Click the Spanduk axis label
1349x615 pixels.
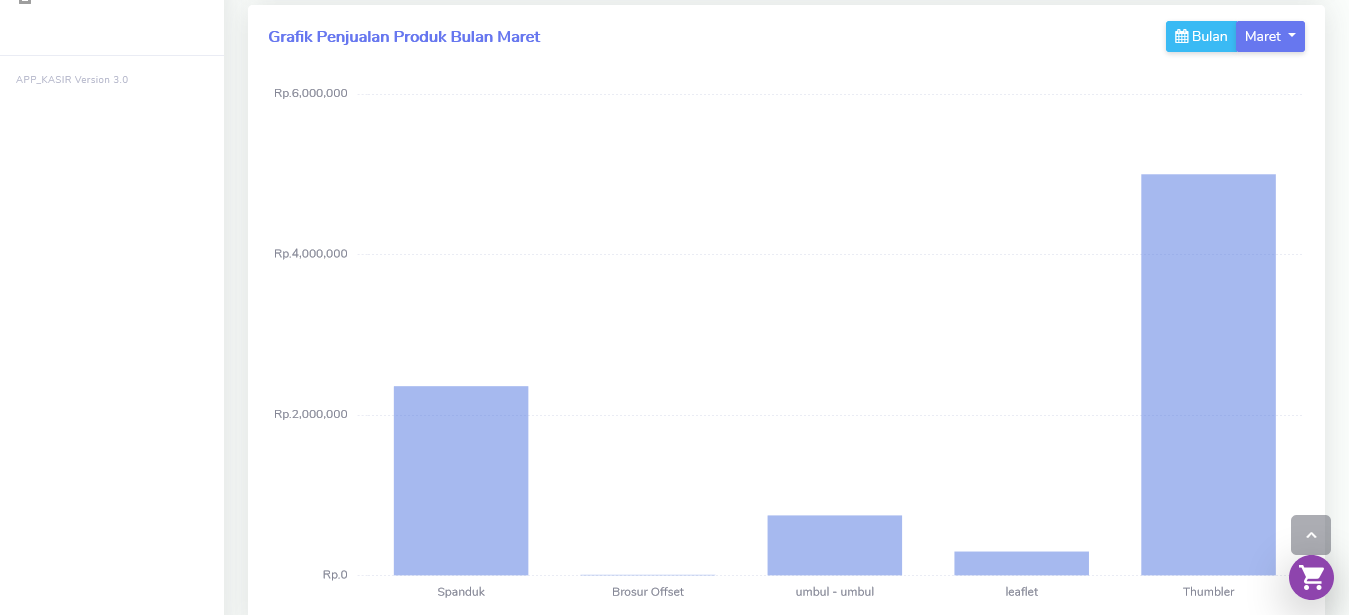pyautogui.click(x=461, y=592)
